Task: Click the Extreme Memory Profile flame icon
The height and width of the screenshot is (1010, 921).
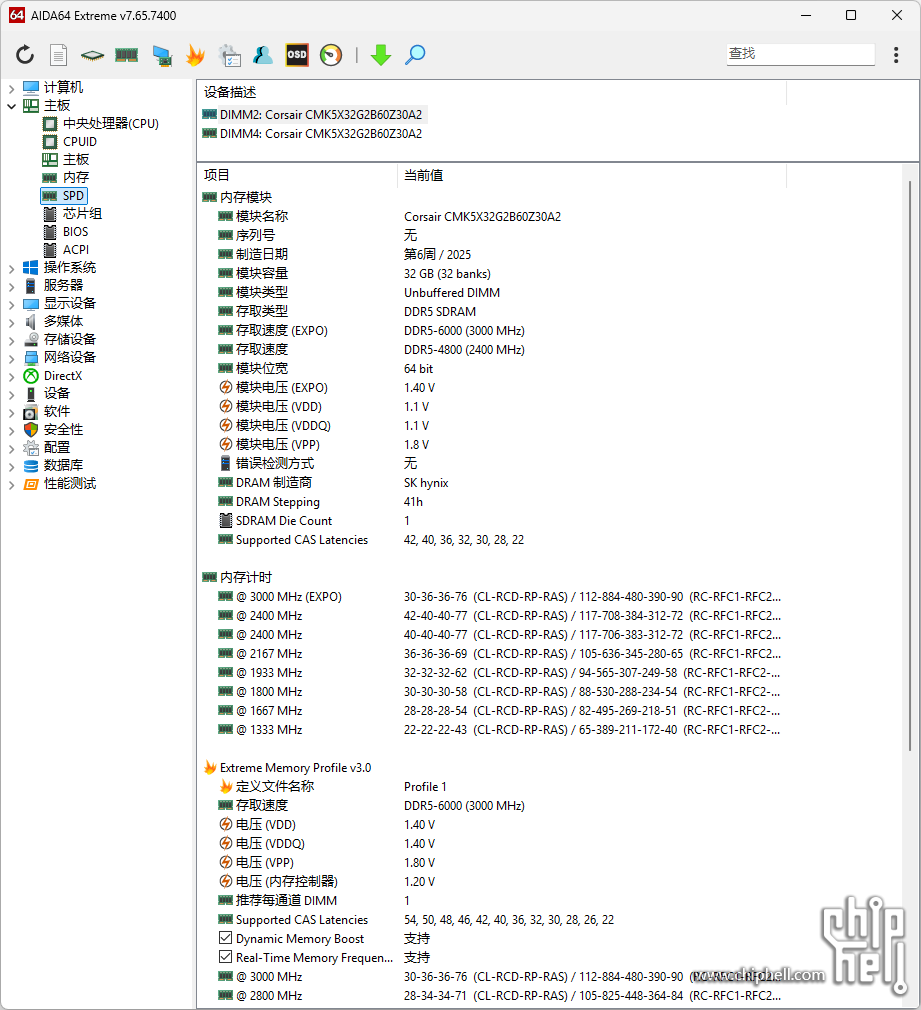Action: tap(210, 767)
